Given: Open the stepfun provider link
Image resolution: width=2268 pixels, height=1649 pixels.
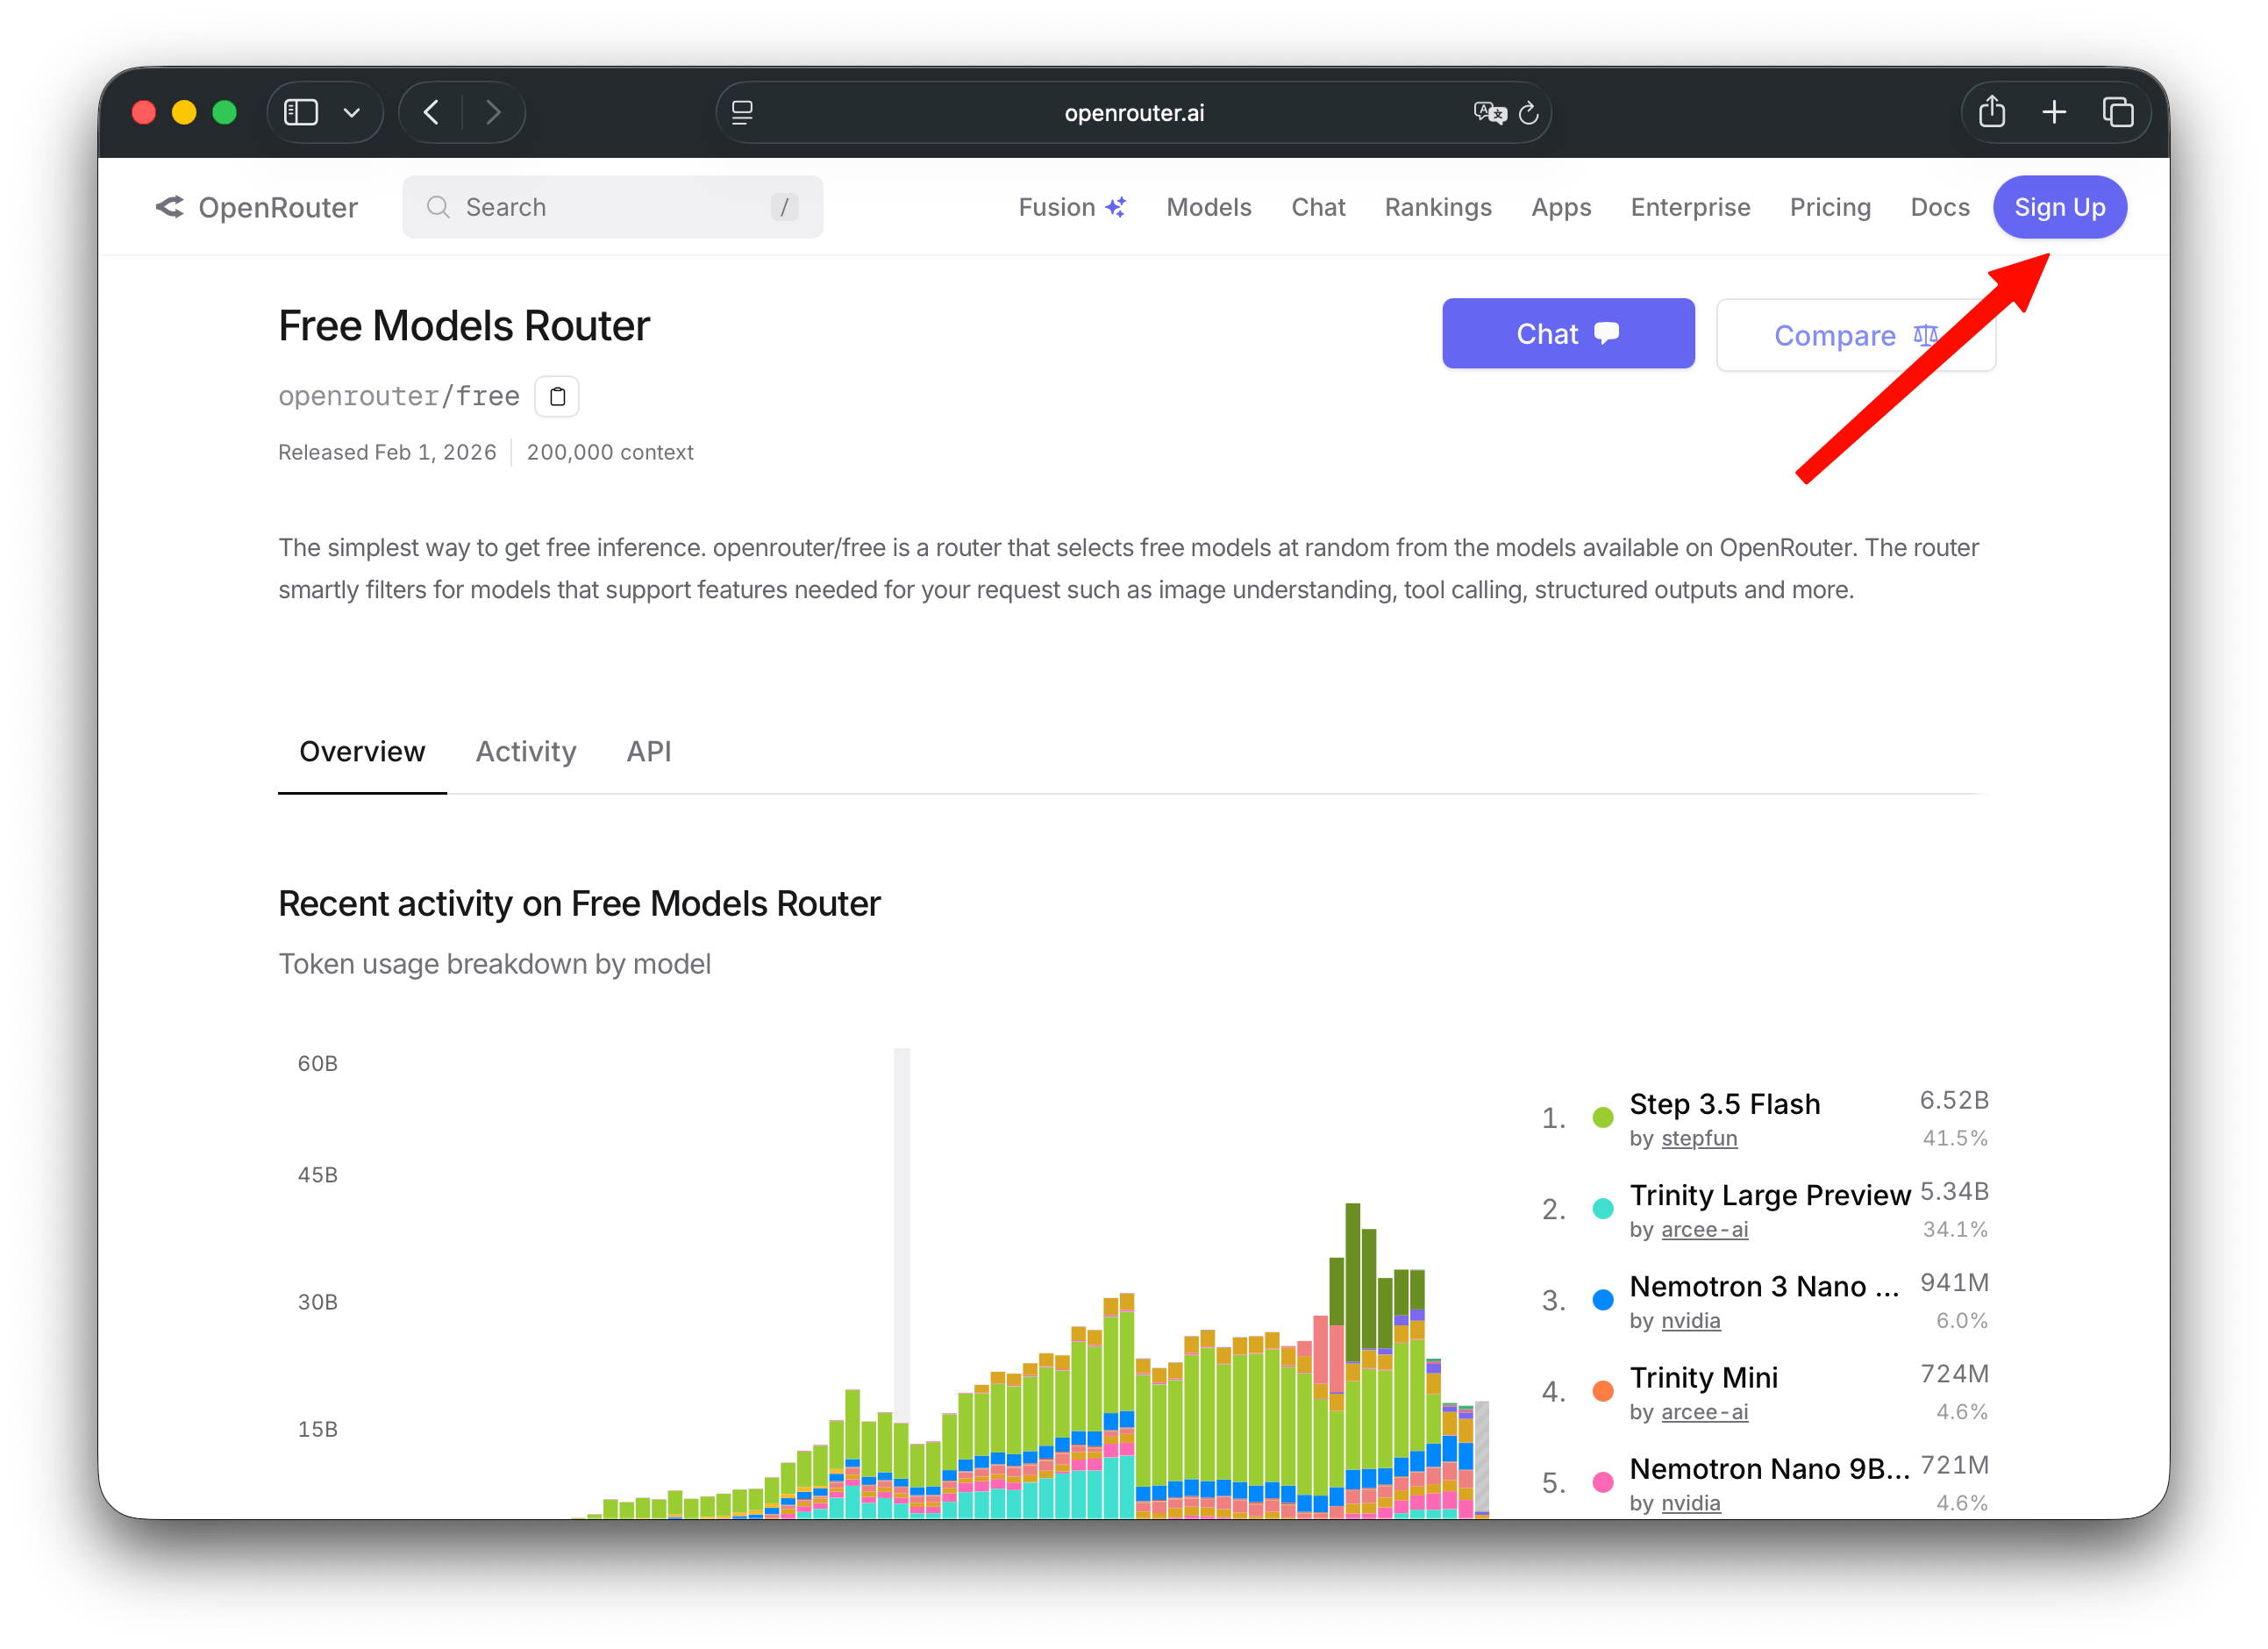Looking at the screenshot, I should [x=1698, y=1138].
